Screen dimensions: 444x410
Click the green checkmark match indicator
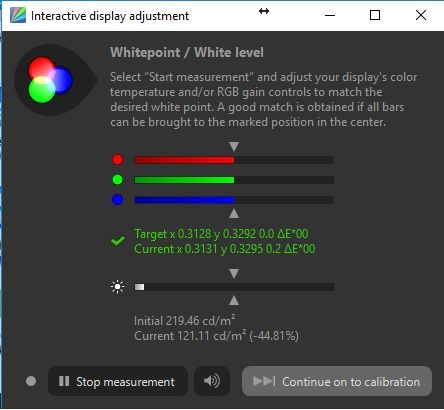[118, 241]
